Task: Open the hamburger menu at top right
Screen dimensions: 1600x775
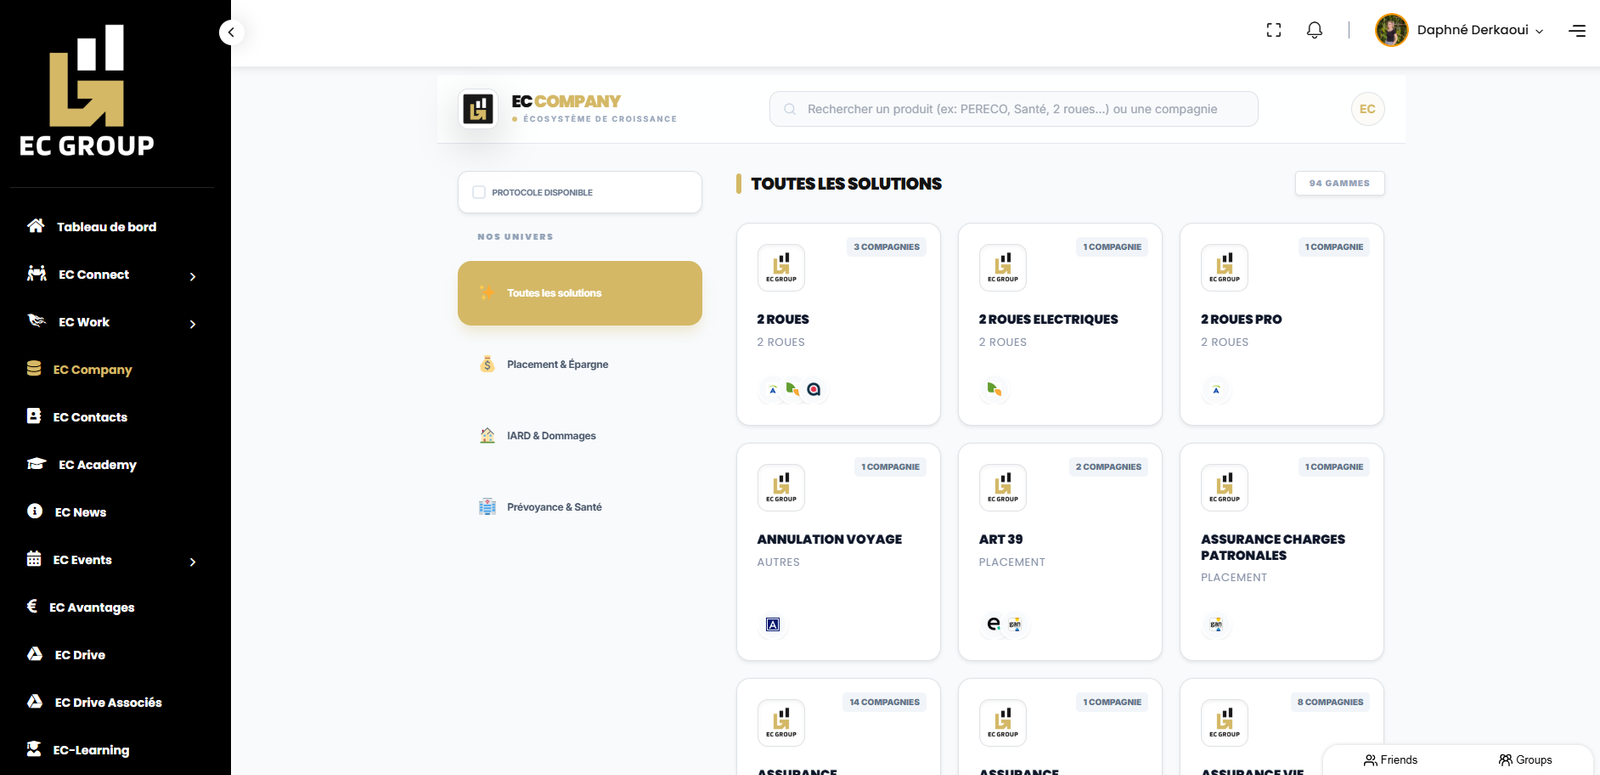Action: pyautogui.click(x=1577, y=31)
